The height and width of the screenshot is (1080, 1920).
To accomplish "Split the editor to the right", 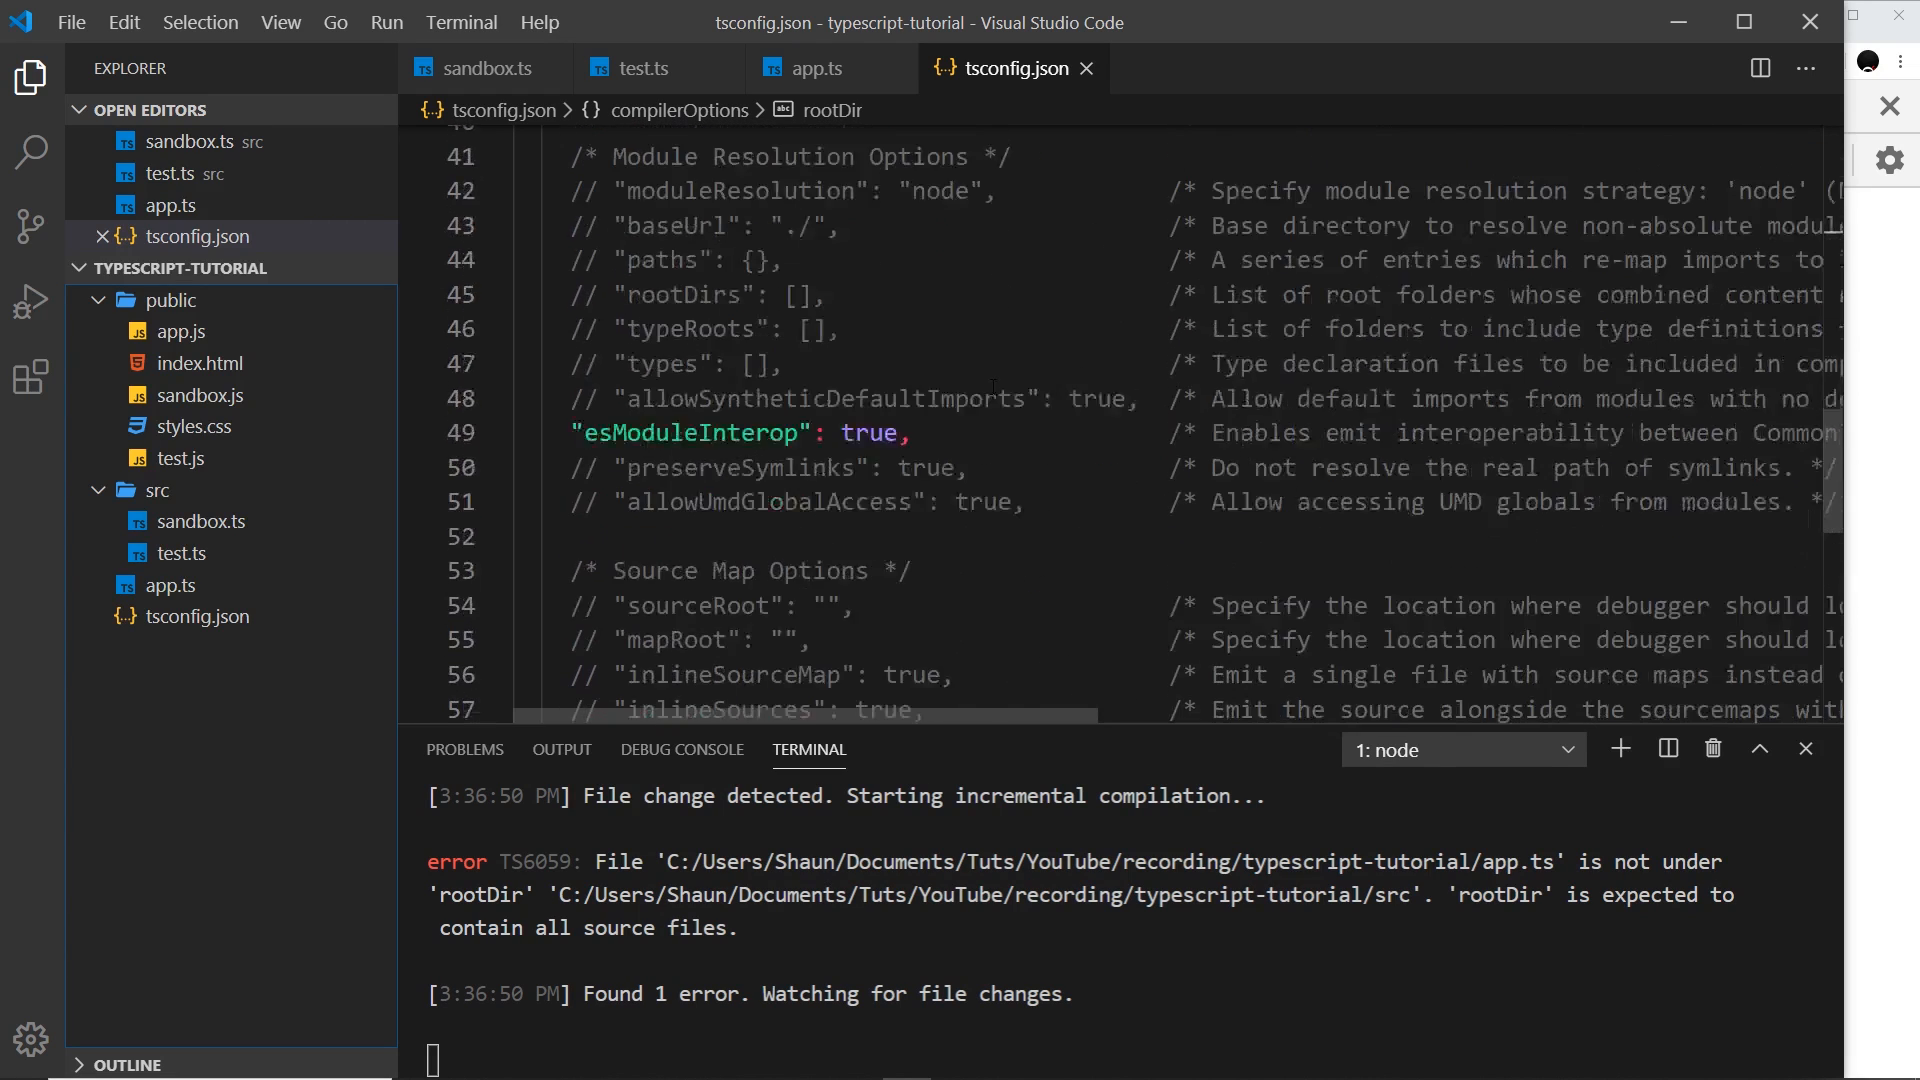I will click(x=1760, y=68).
